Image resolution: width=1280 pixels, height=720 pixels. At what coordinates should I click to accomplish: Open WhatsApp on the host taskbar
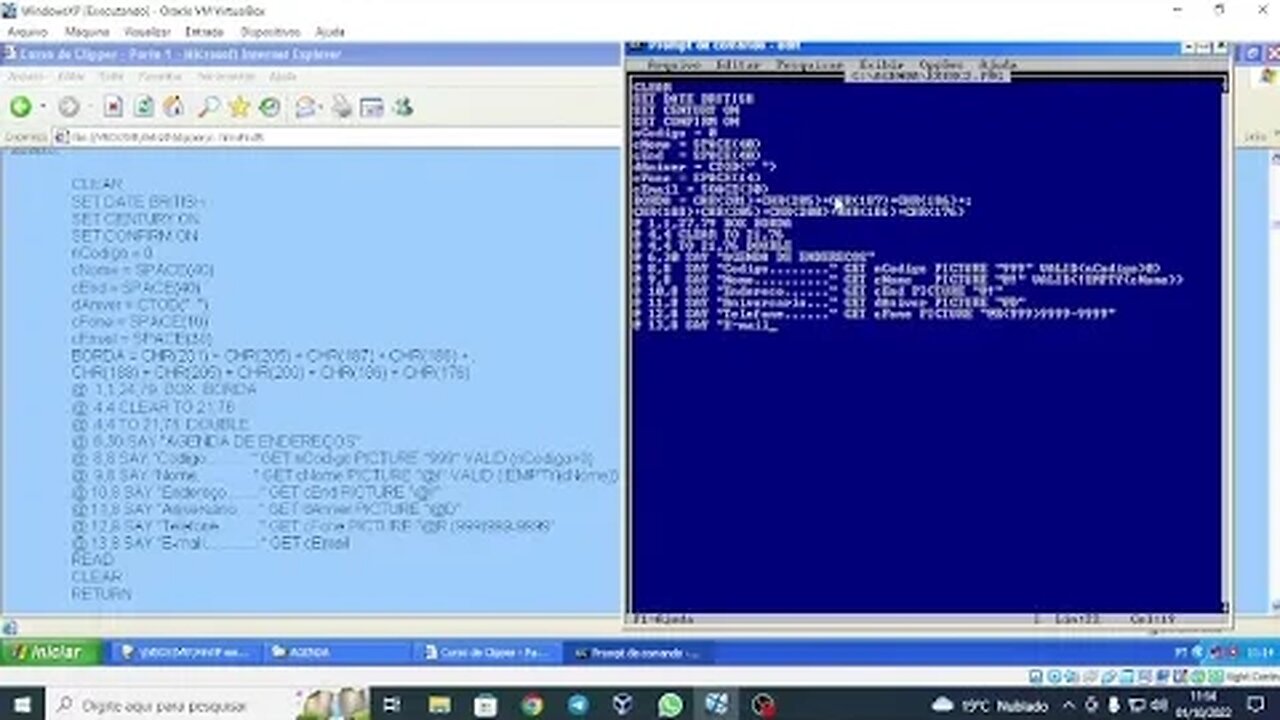click(x=670, y=705)
